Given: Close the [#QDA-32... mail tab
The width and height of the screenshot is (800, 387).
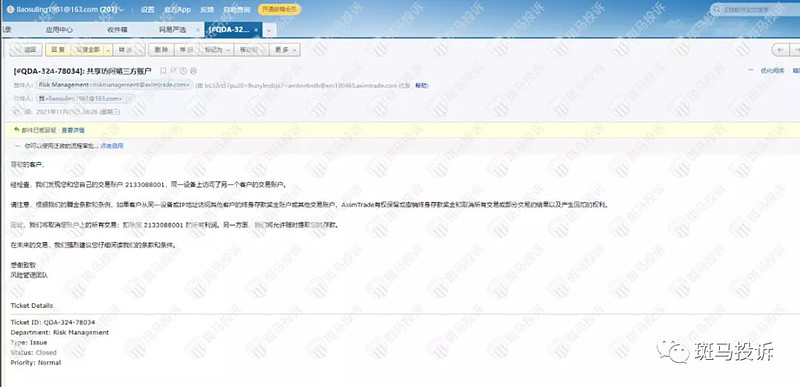Looking at the screenshot, I should (x=256, y=30).
